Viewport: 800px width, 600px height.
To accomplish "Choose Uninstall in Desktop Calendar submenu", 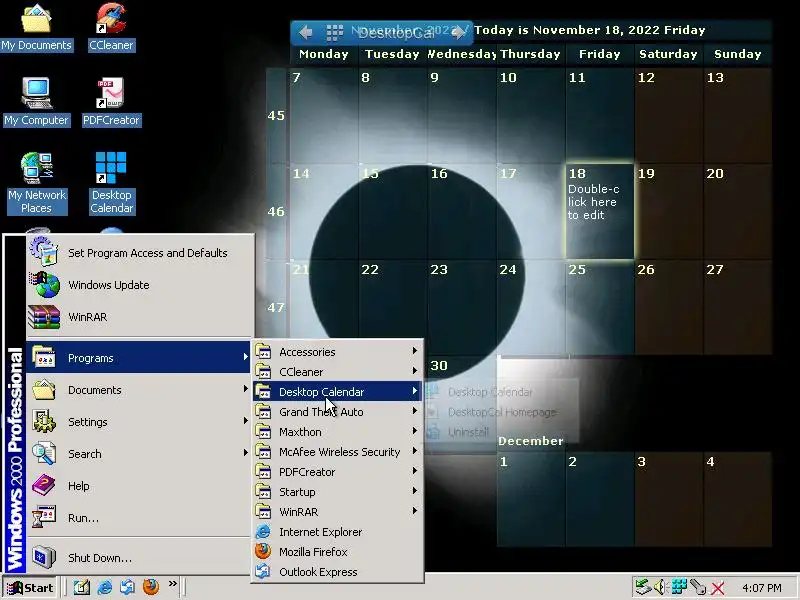I will click(501, 432).
